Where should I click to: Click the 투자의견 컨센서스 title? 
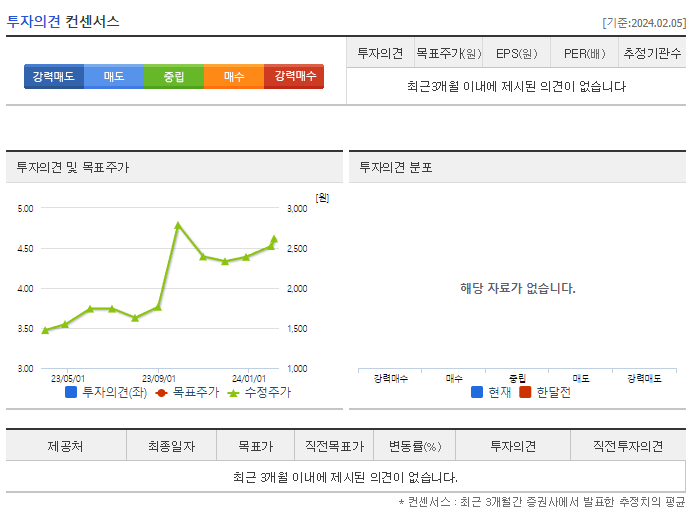63,21
